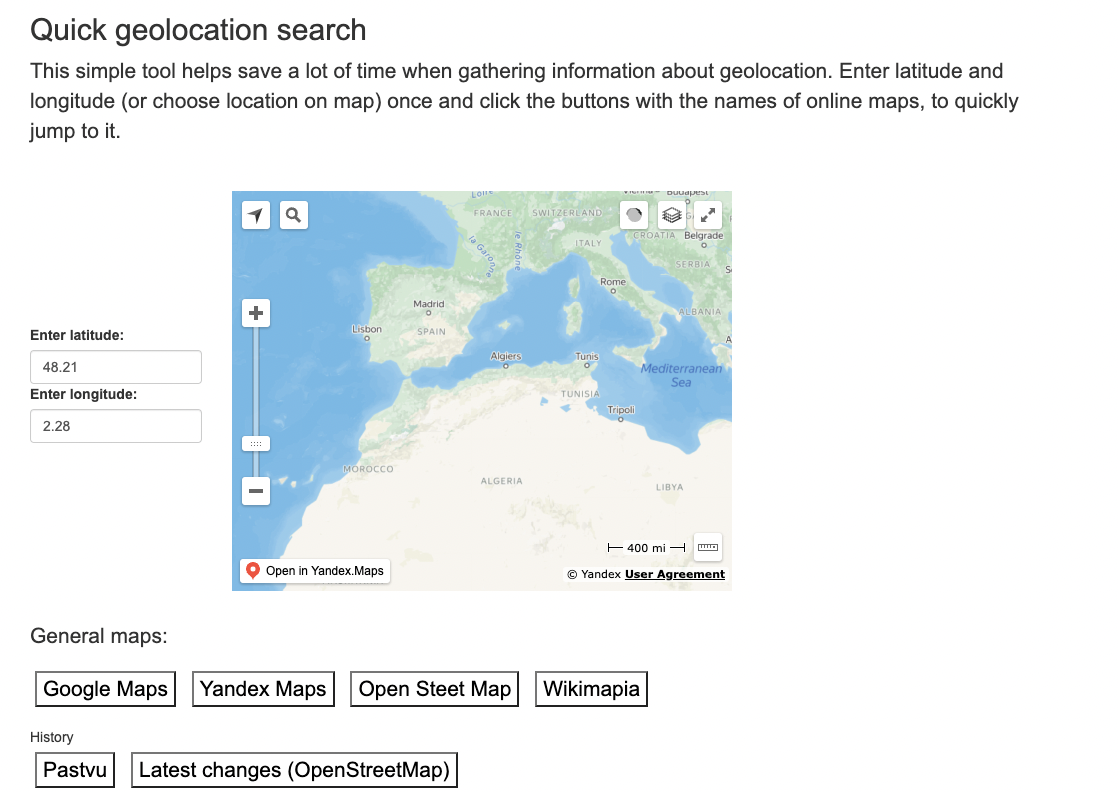This screenshot has width=1118, height=792.
Task: Toggle the traffic circle control on the map
Action: pyautogui.click(x=634, y=215)
